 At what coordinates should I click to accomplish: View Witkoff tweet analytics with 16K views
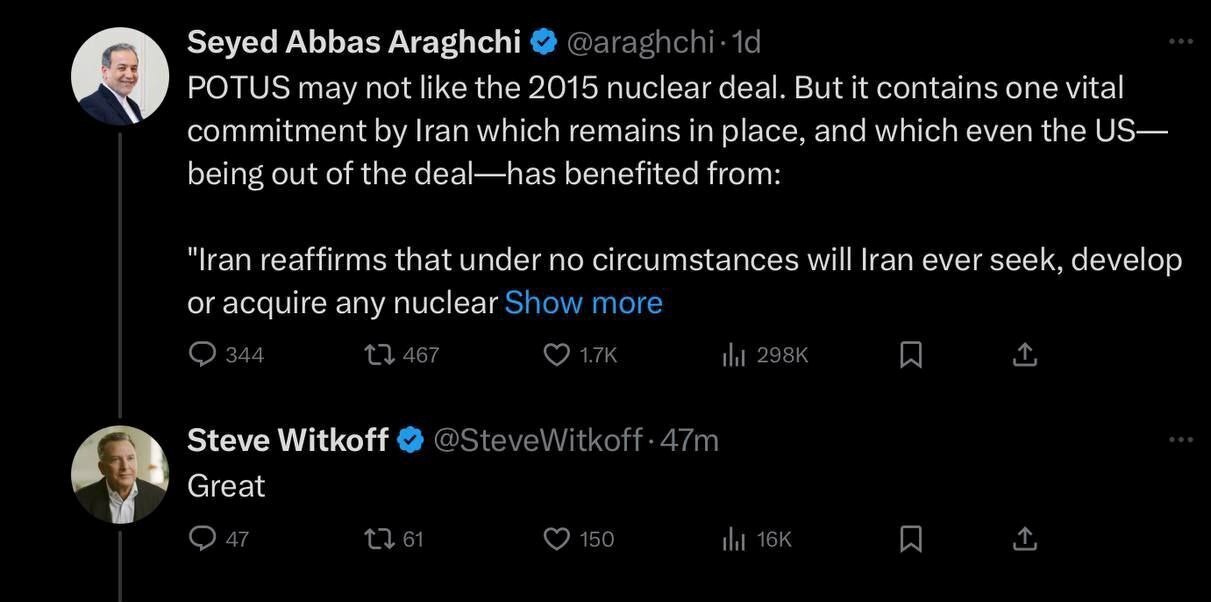pos(757,540)
